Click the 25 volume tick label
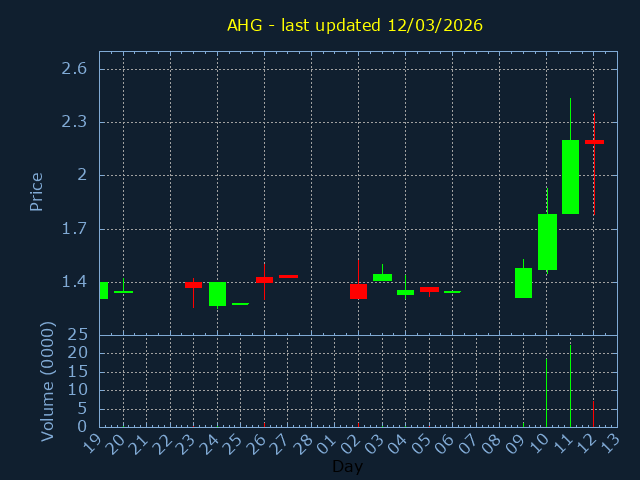The width and height of the screenshot is (640, 480). [x=78, y=335]
